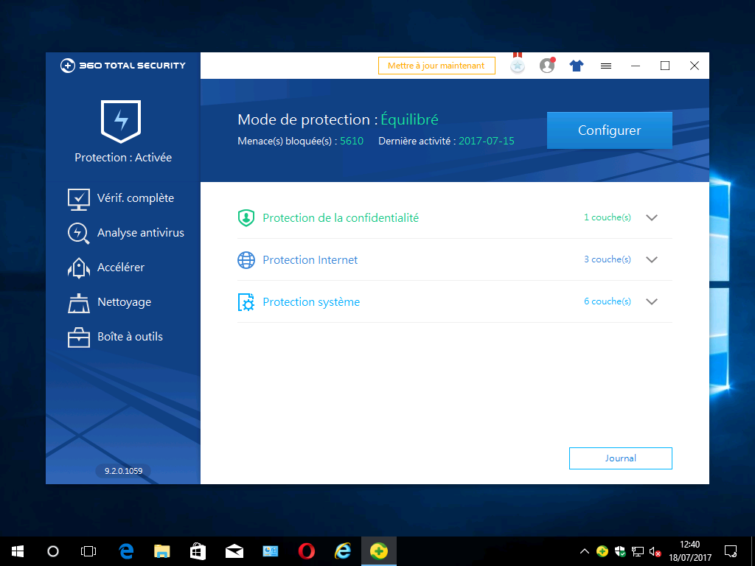Image resolution: width=755 pixels, height=566 pixels.
Task: Open the hamburger main menu
Action: [606, 66]
